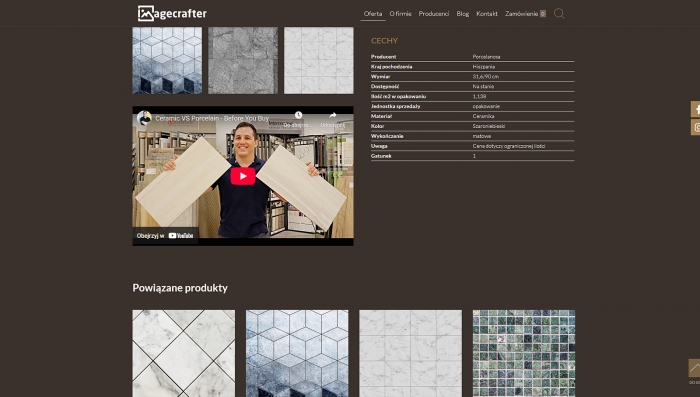Open the search magnifier icon
The height and width of the screenshot is (397, 700).
click(x=559, y=14)
